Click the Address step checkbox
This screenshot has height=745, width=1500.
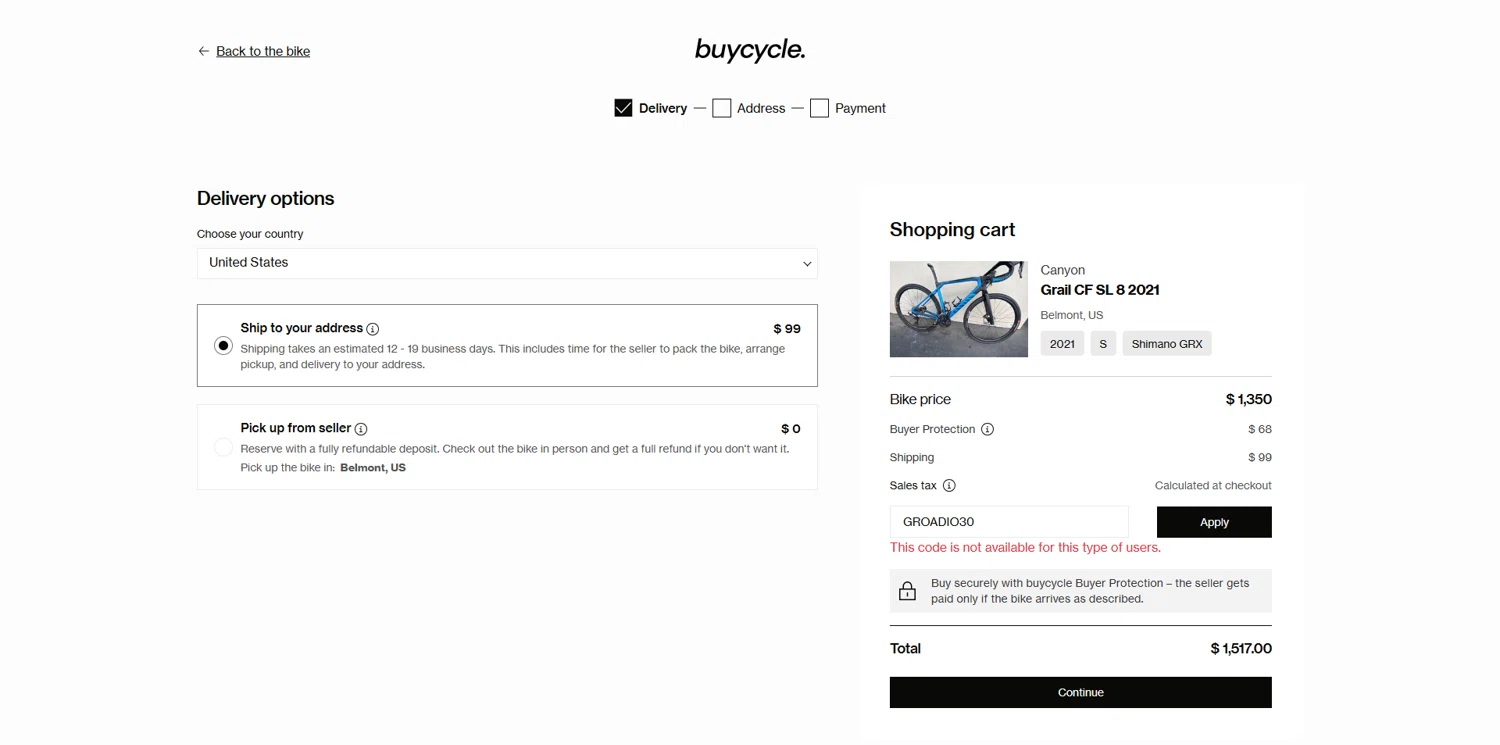721,108
